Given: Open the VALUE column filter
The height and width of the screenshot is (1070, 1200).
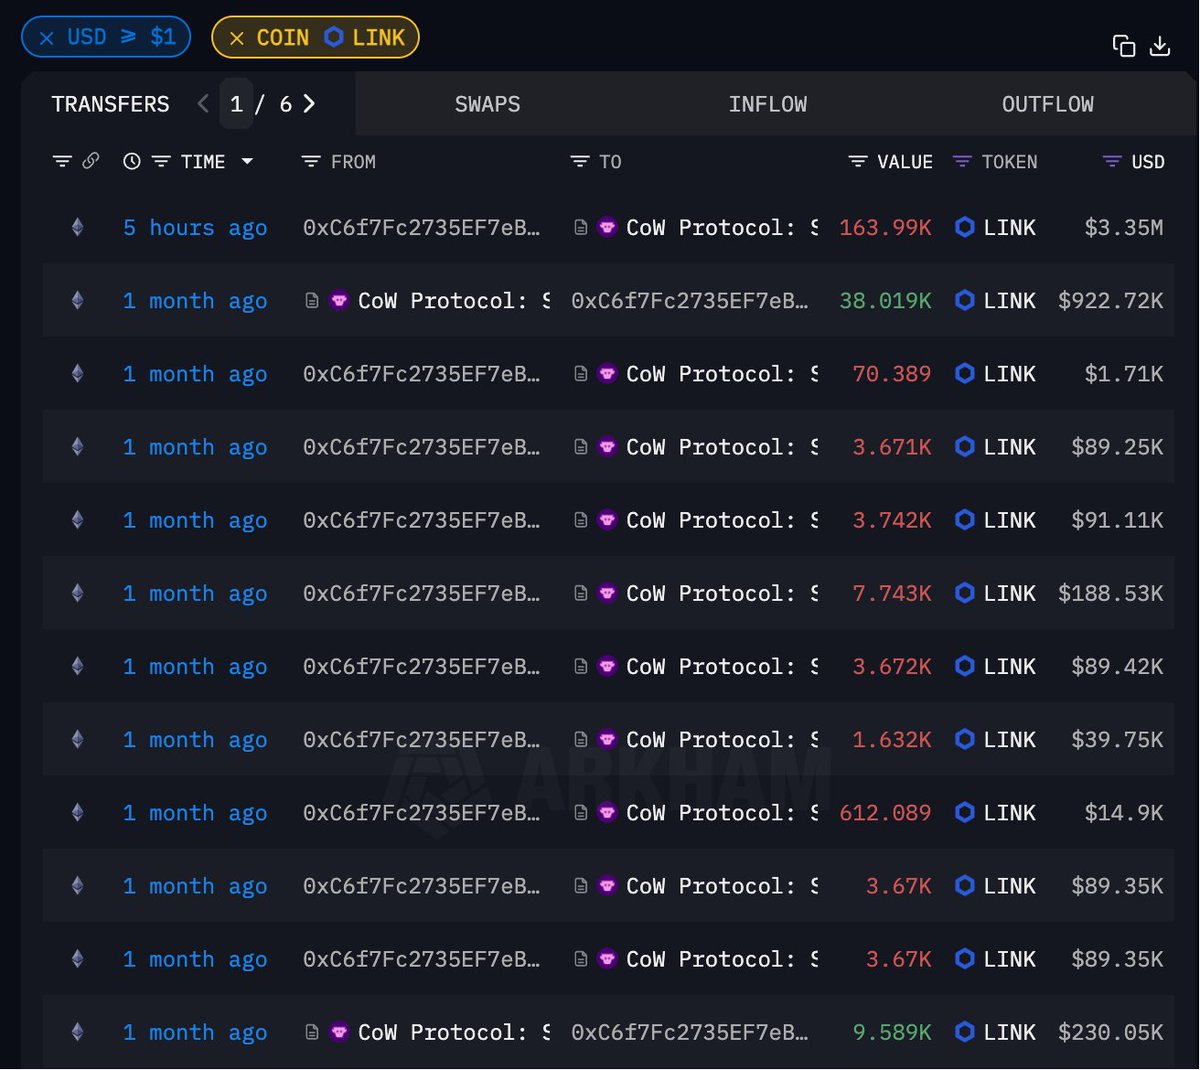Looking at the screenshot, I should tap(857, 161).
